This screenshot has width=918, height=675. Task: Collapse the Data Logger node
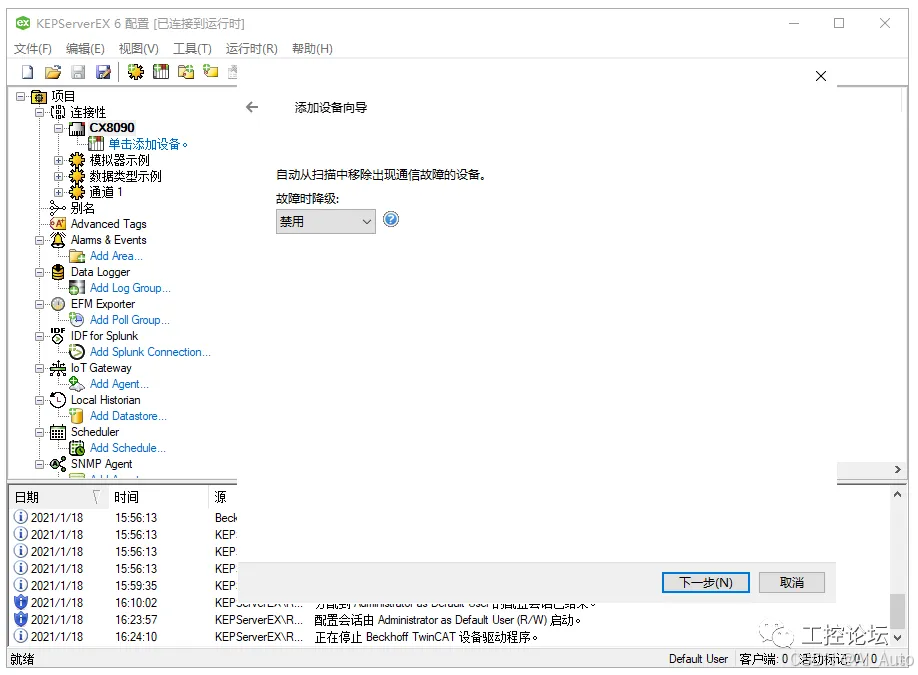39,272
